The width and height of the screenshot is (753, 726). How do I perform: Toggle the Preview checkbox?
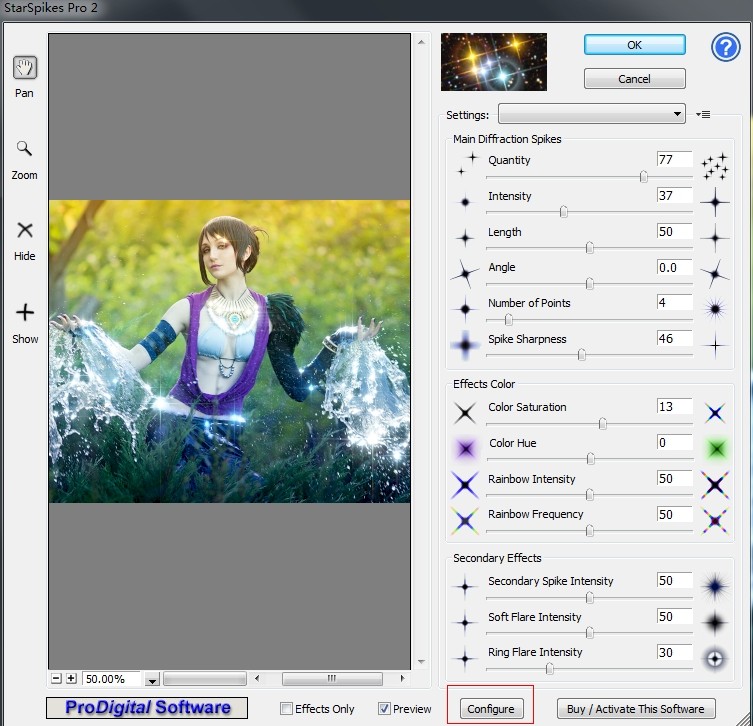coord(384,708)
